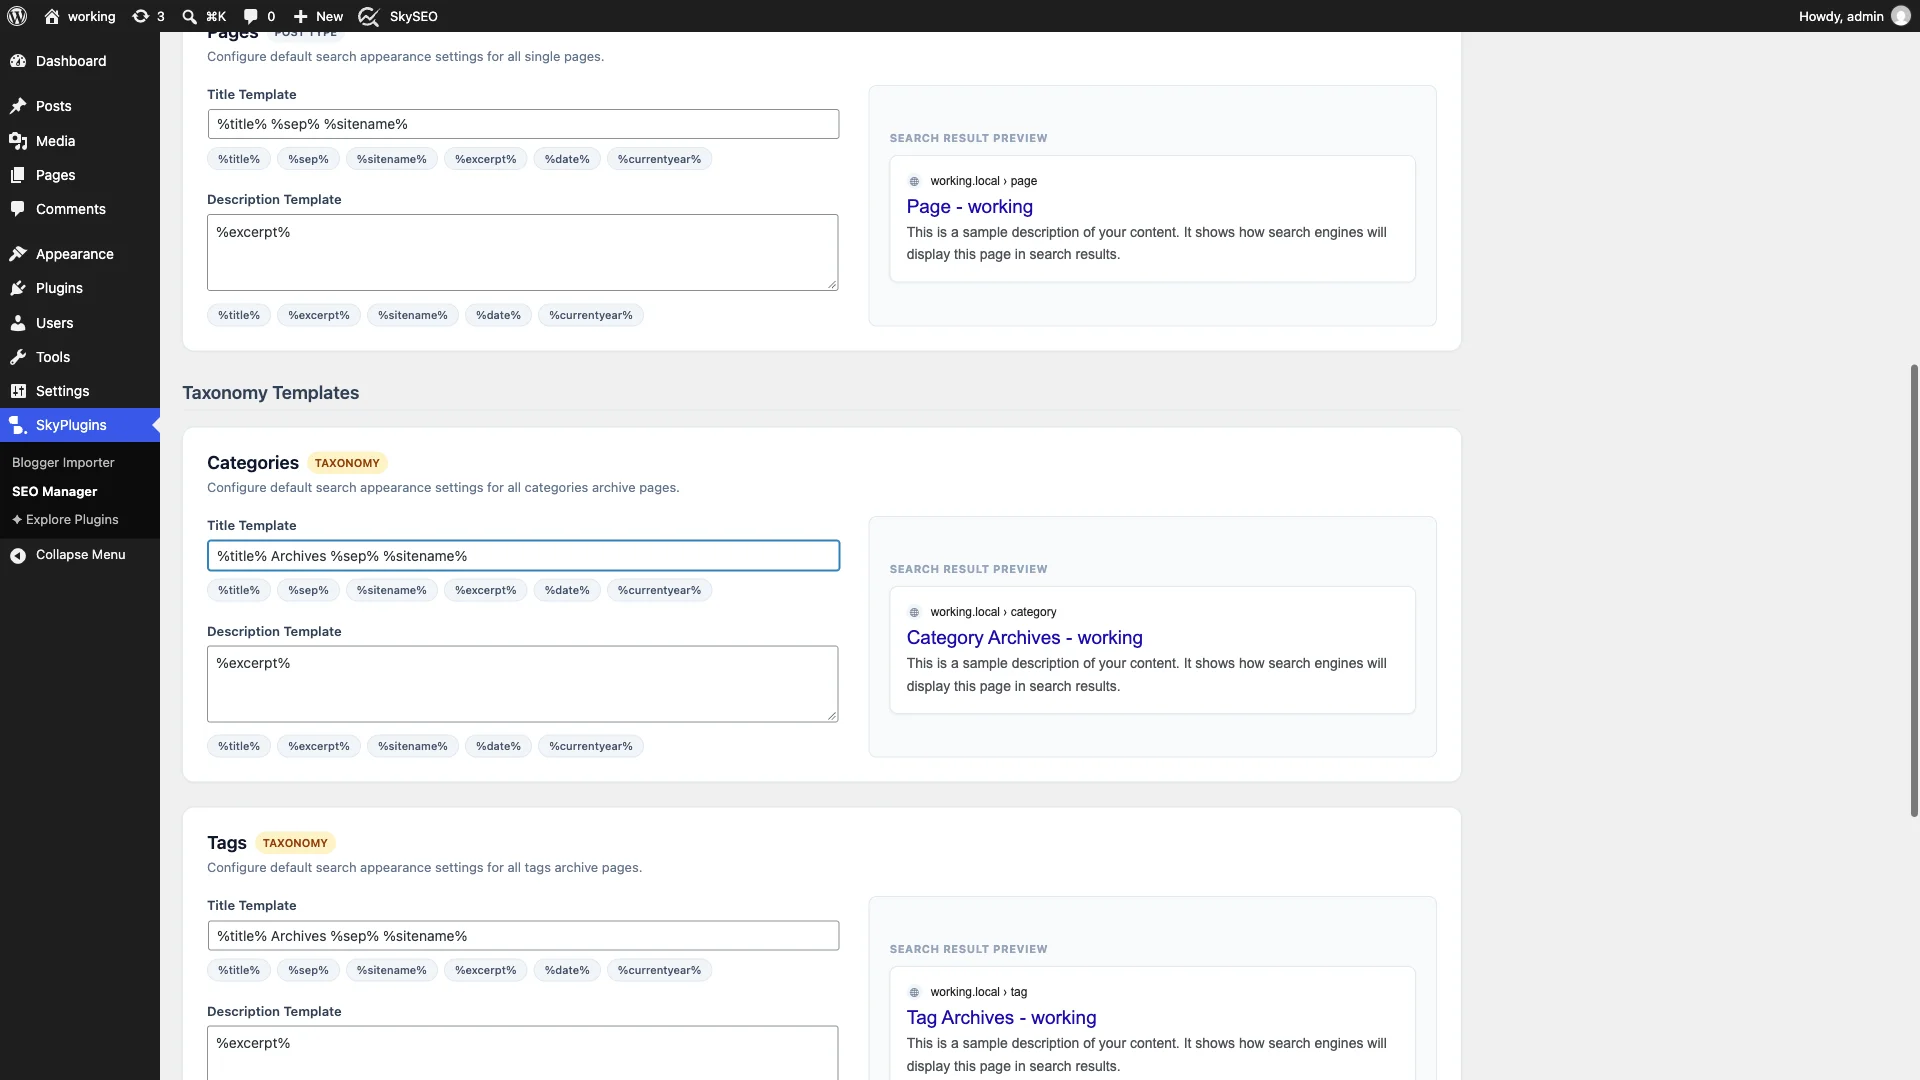This screenshot has width=1920, height=1080.
Task: Insert %title% tag into Pages description
Action: click(x=239, y=315)
